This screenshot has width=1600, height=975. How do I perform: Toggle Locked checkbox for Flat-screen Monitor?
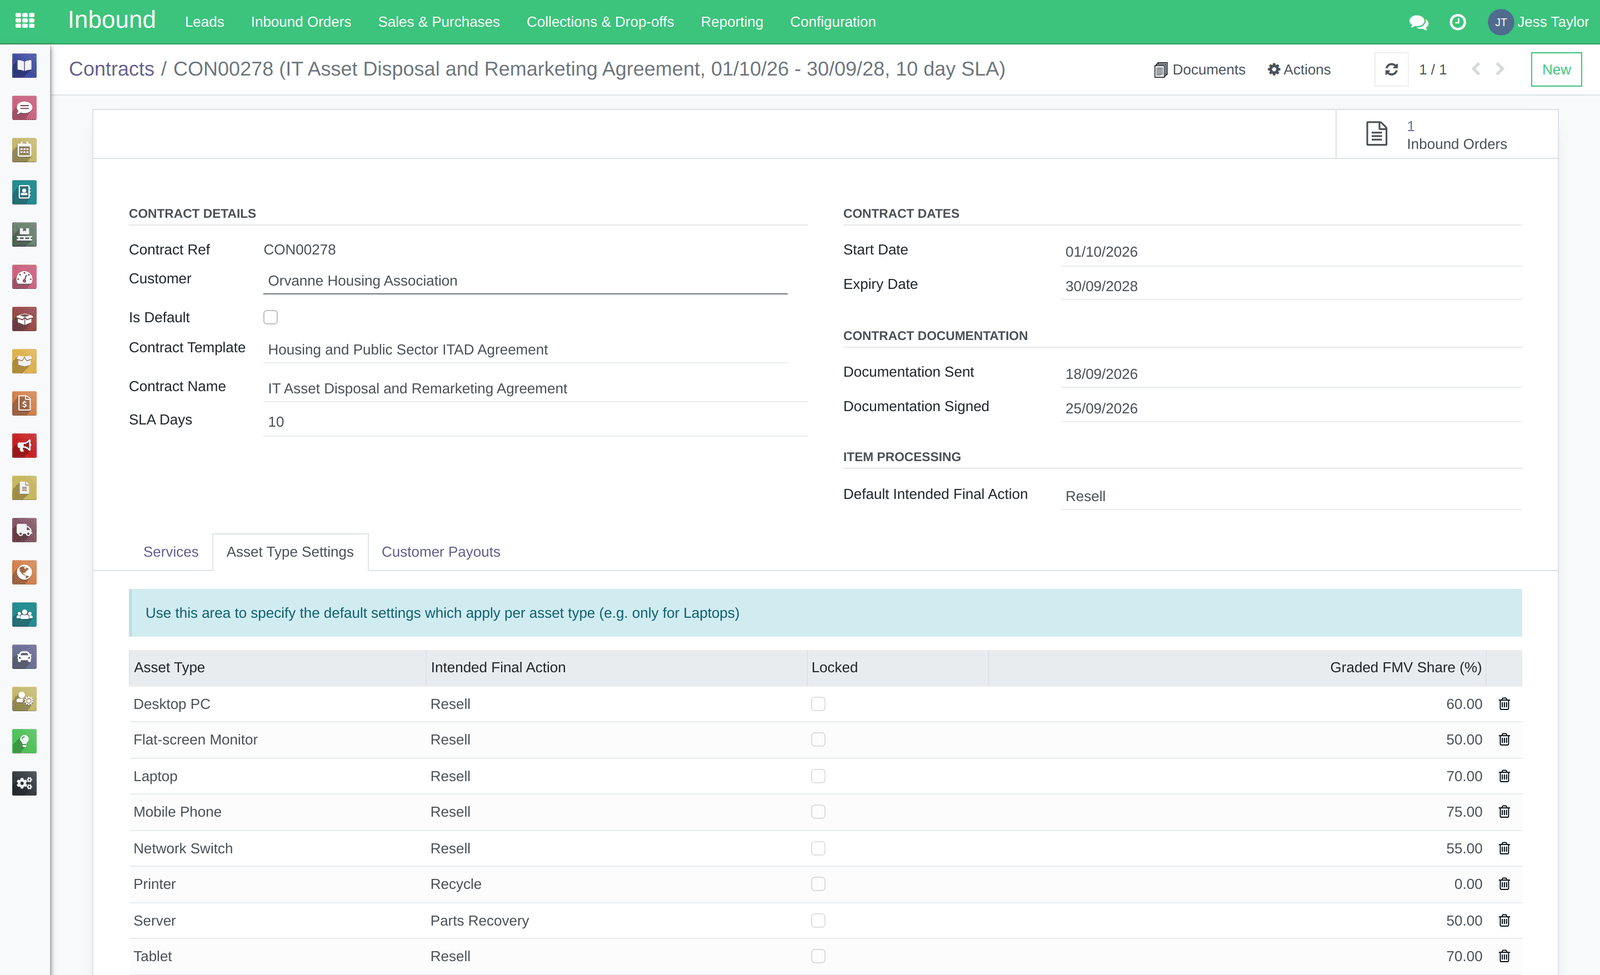click(x=818, y=740)
